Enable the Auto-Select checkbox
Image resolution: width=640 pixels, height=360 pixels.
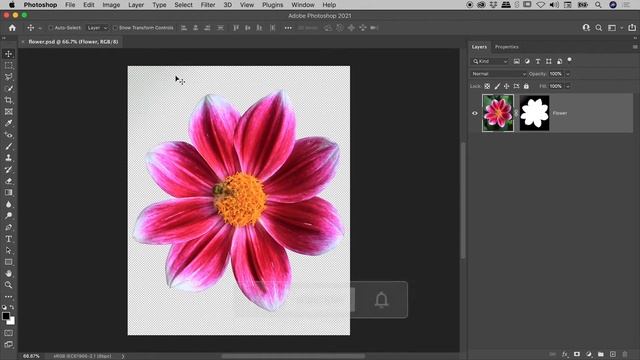[x=51, y=28]
